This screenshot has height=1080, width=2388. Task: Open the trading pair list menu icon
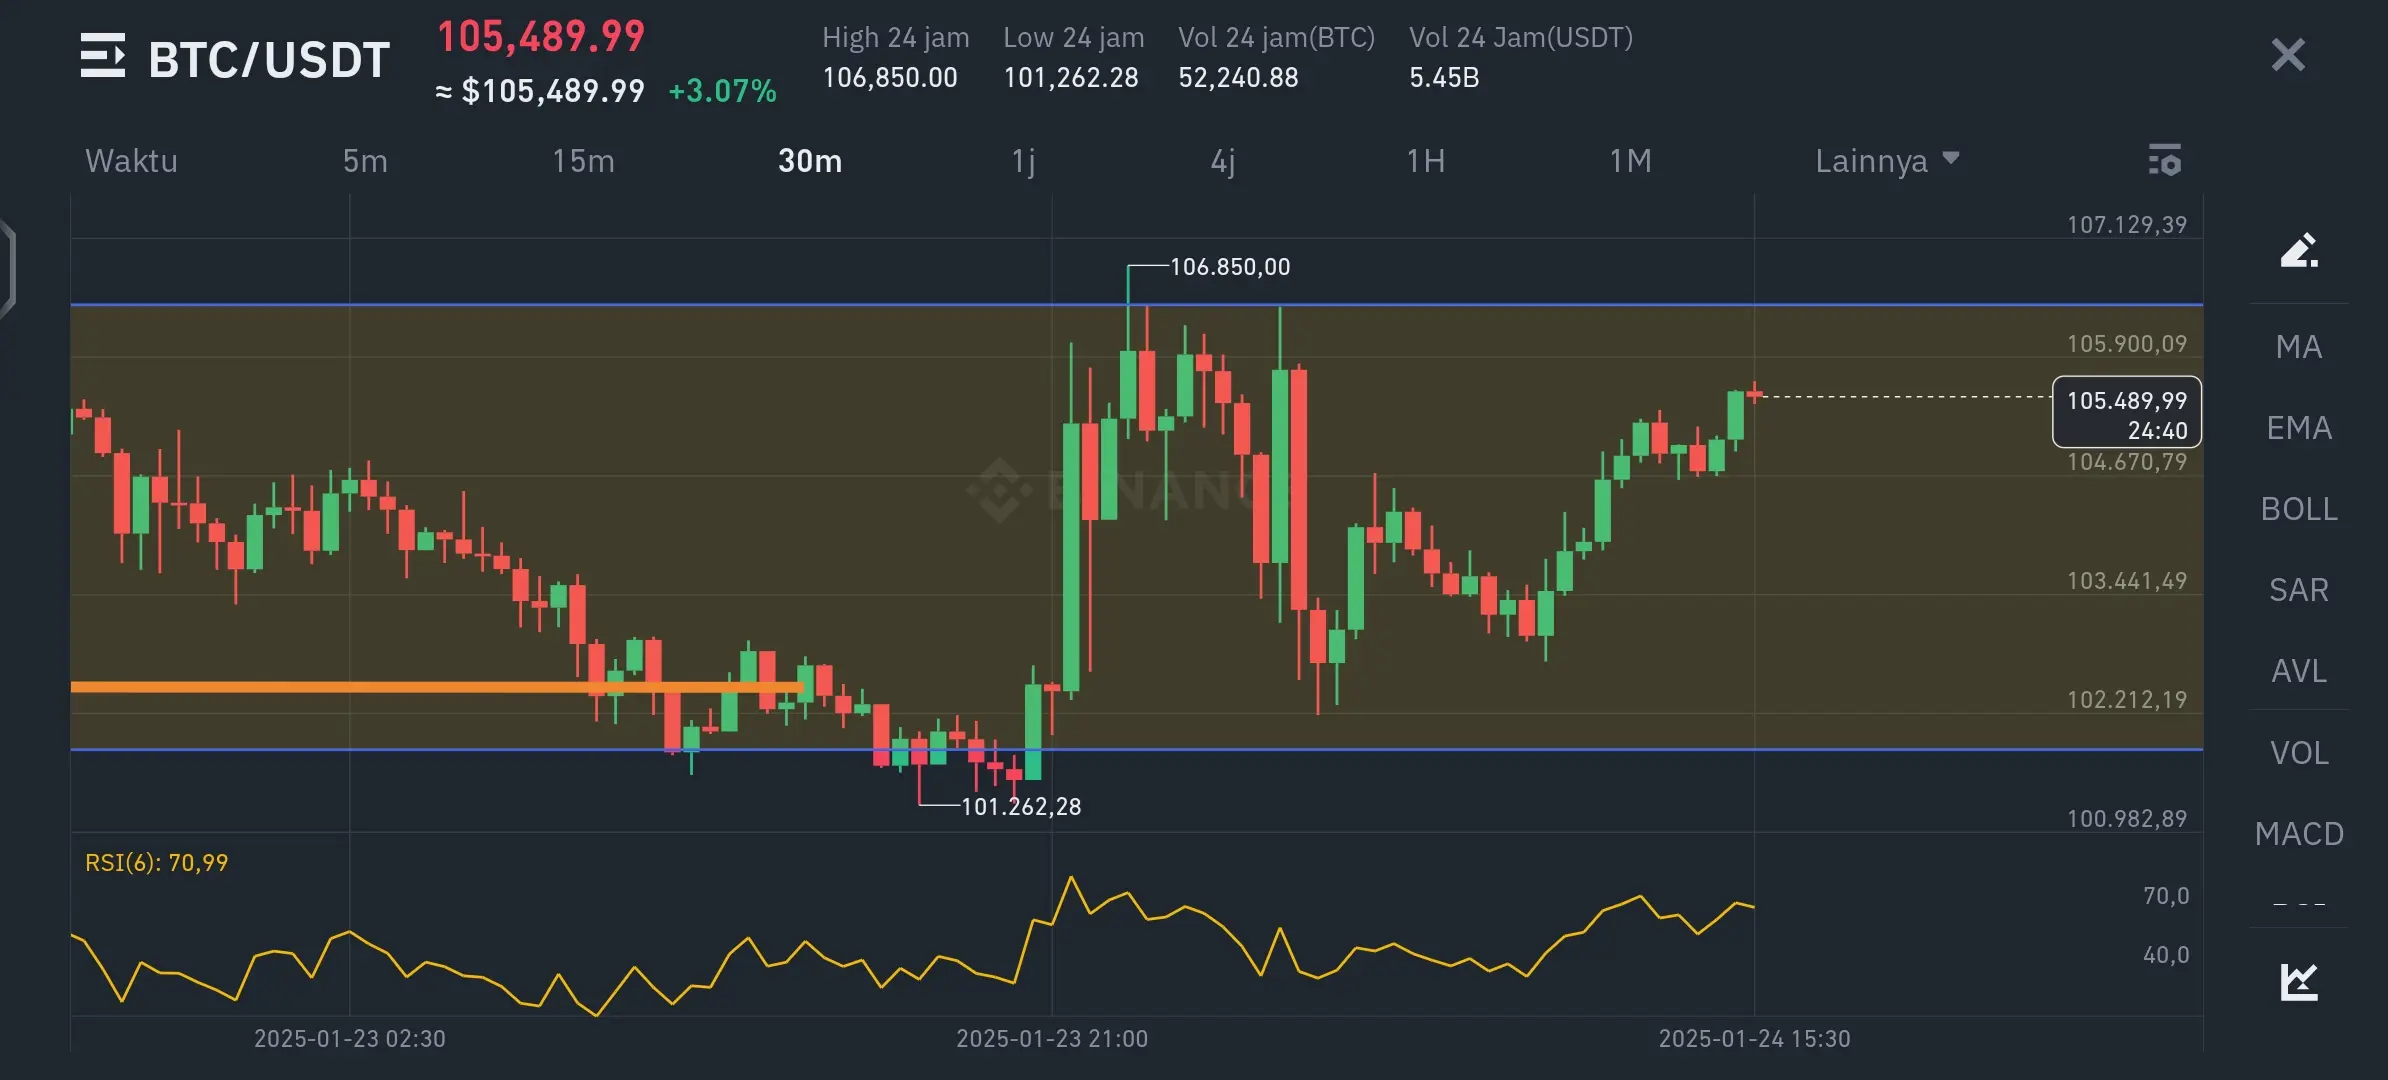click(x=103, y=56)
